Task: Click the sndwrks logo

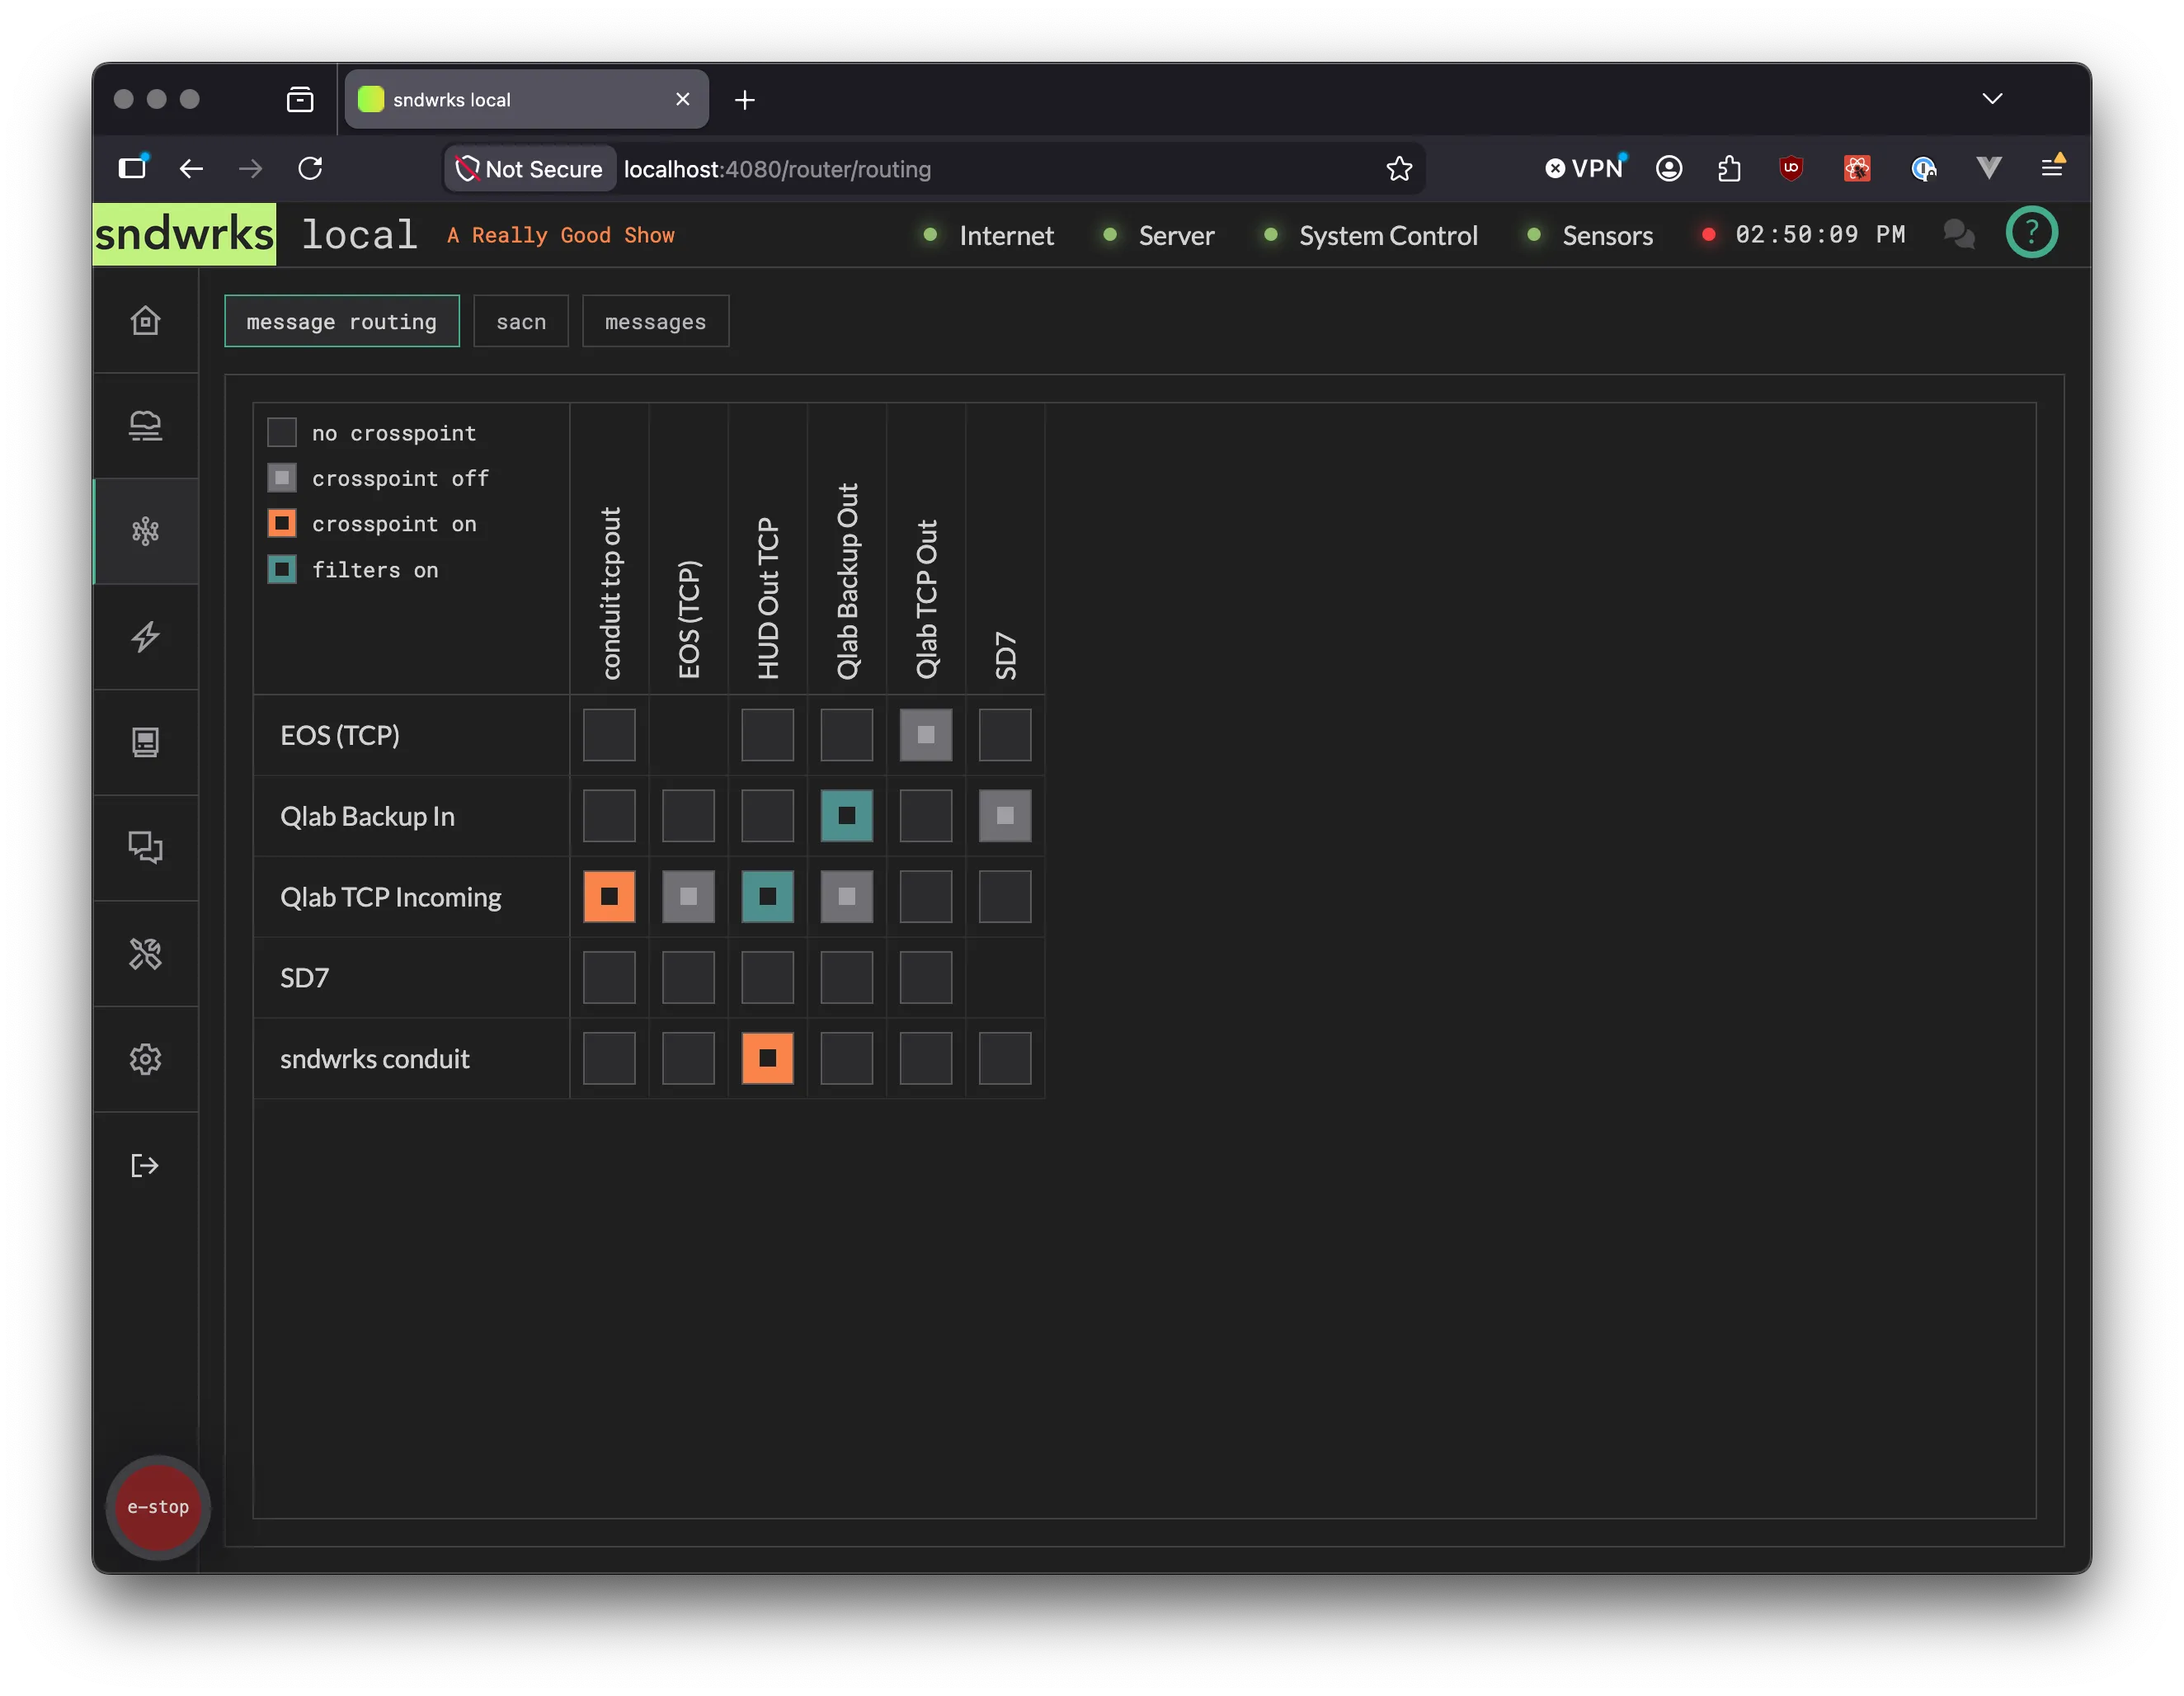Action: click(x=184, y=234)
